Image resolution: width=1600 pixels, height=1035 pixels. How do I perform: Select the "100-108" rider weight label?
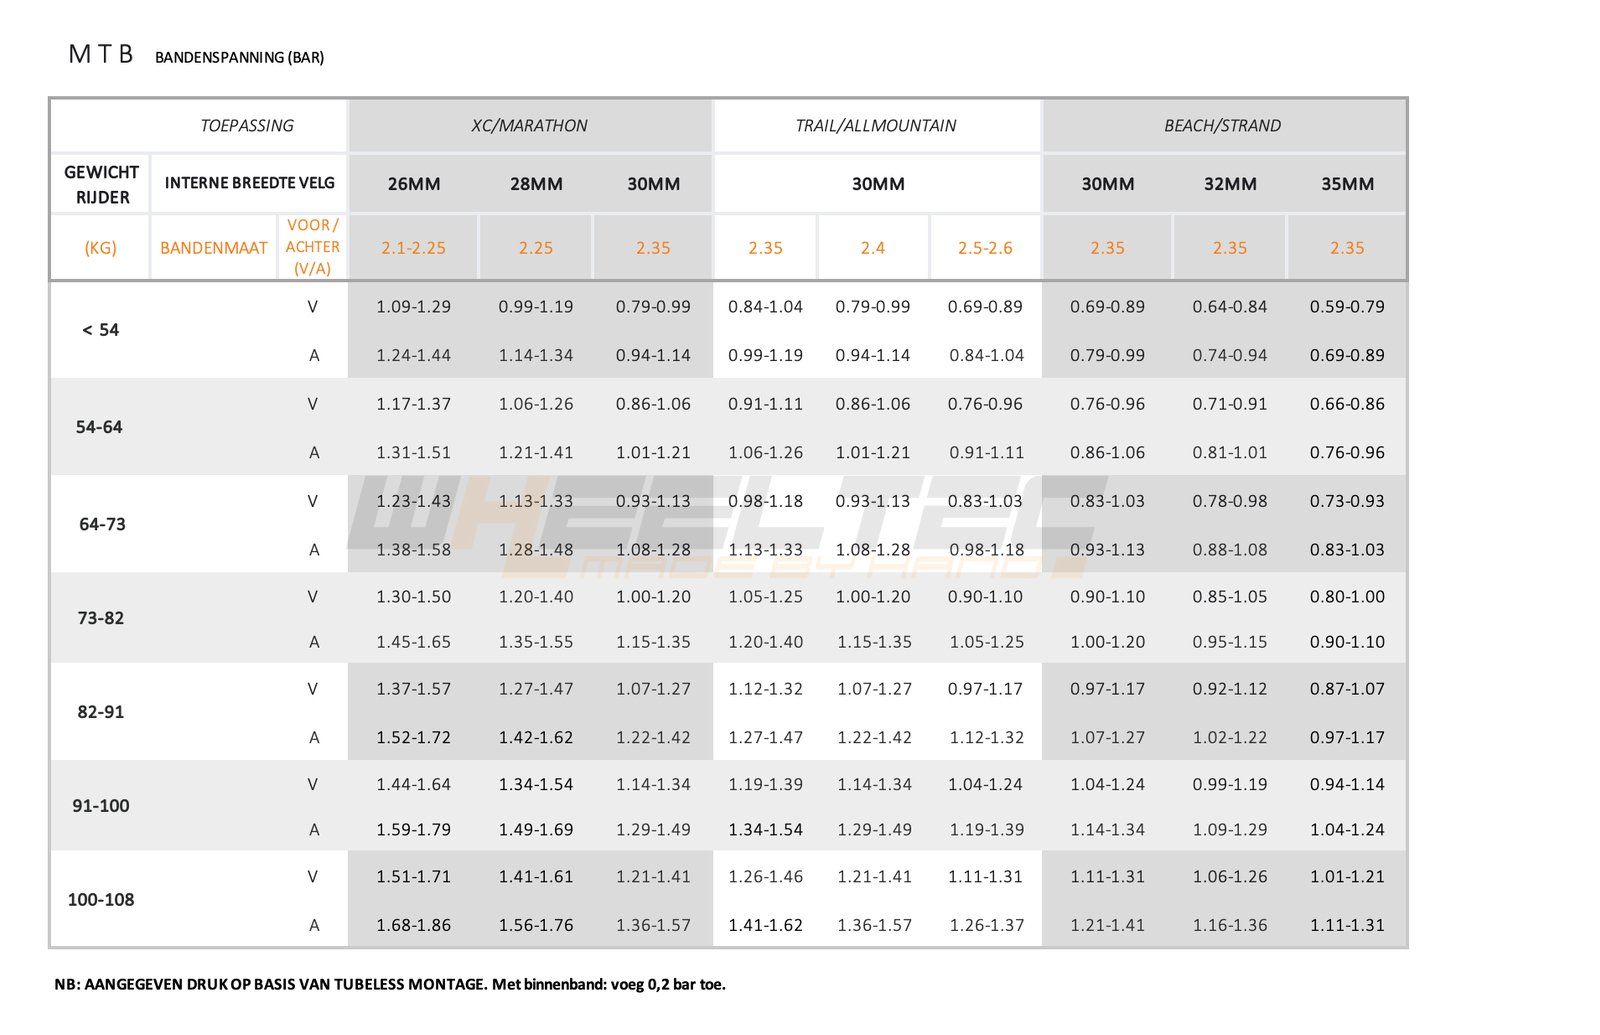click(x=101, y=900)
